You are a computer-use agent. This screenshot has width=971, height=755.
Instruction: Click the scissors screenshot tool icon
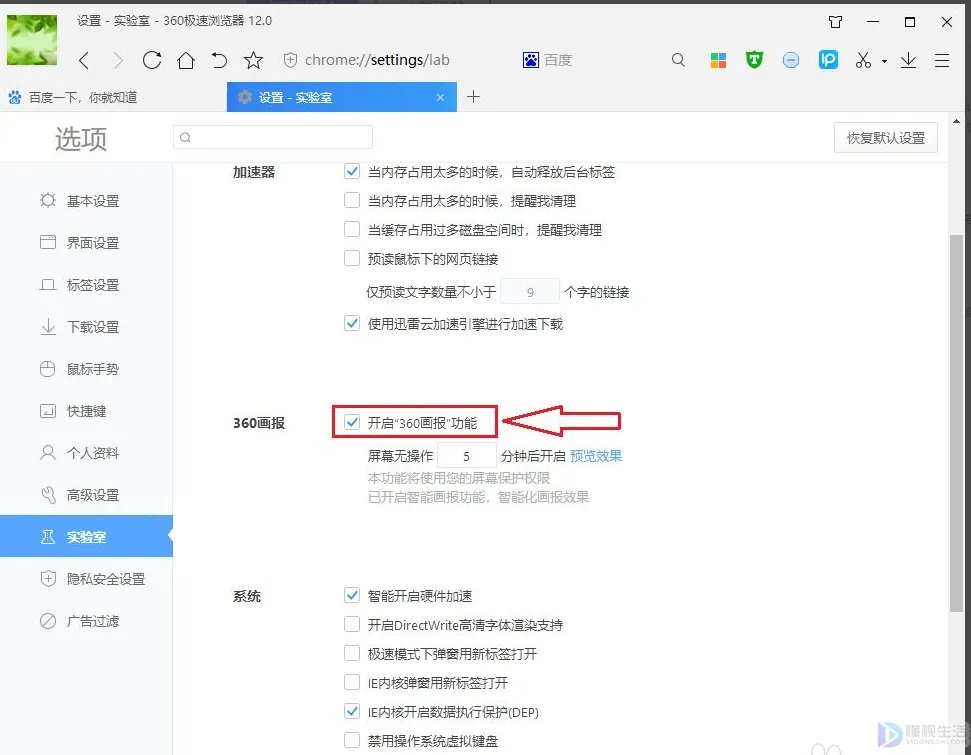tap(863, 60)
